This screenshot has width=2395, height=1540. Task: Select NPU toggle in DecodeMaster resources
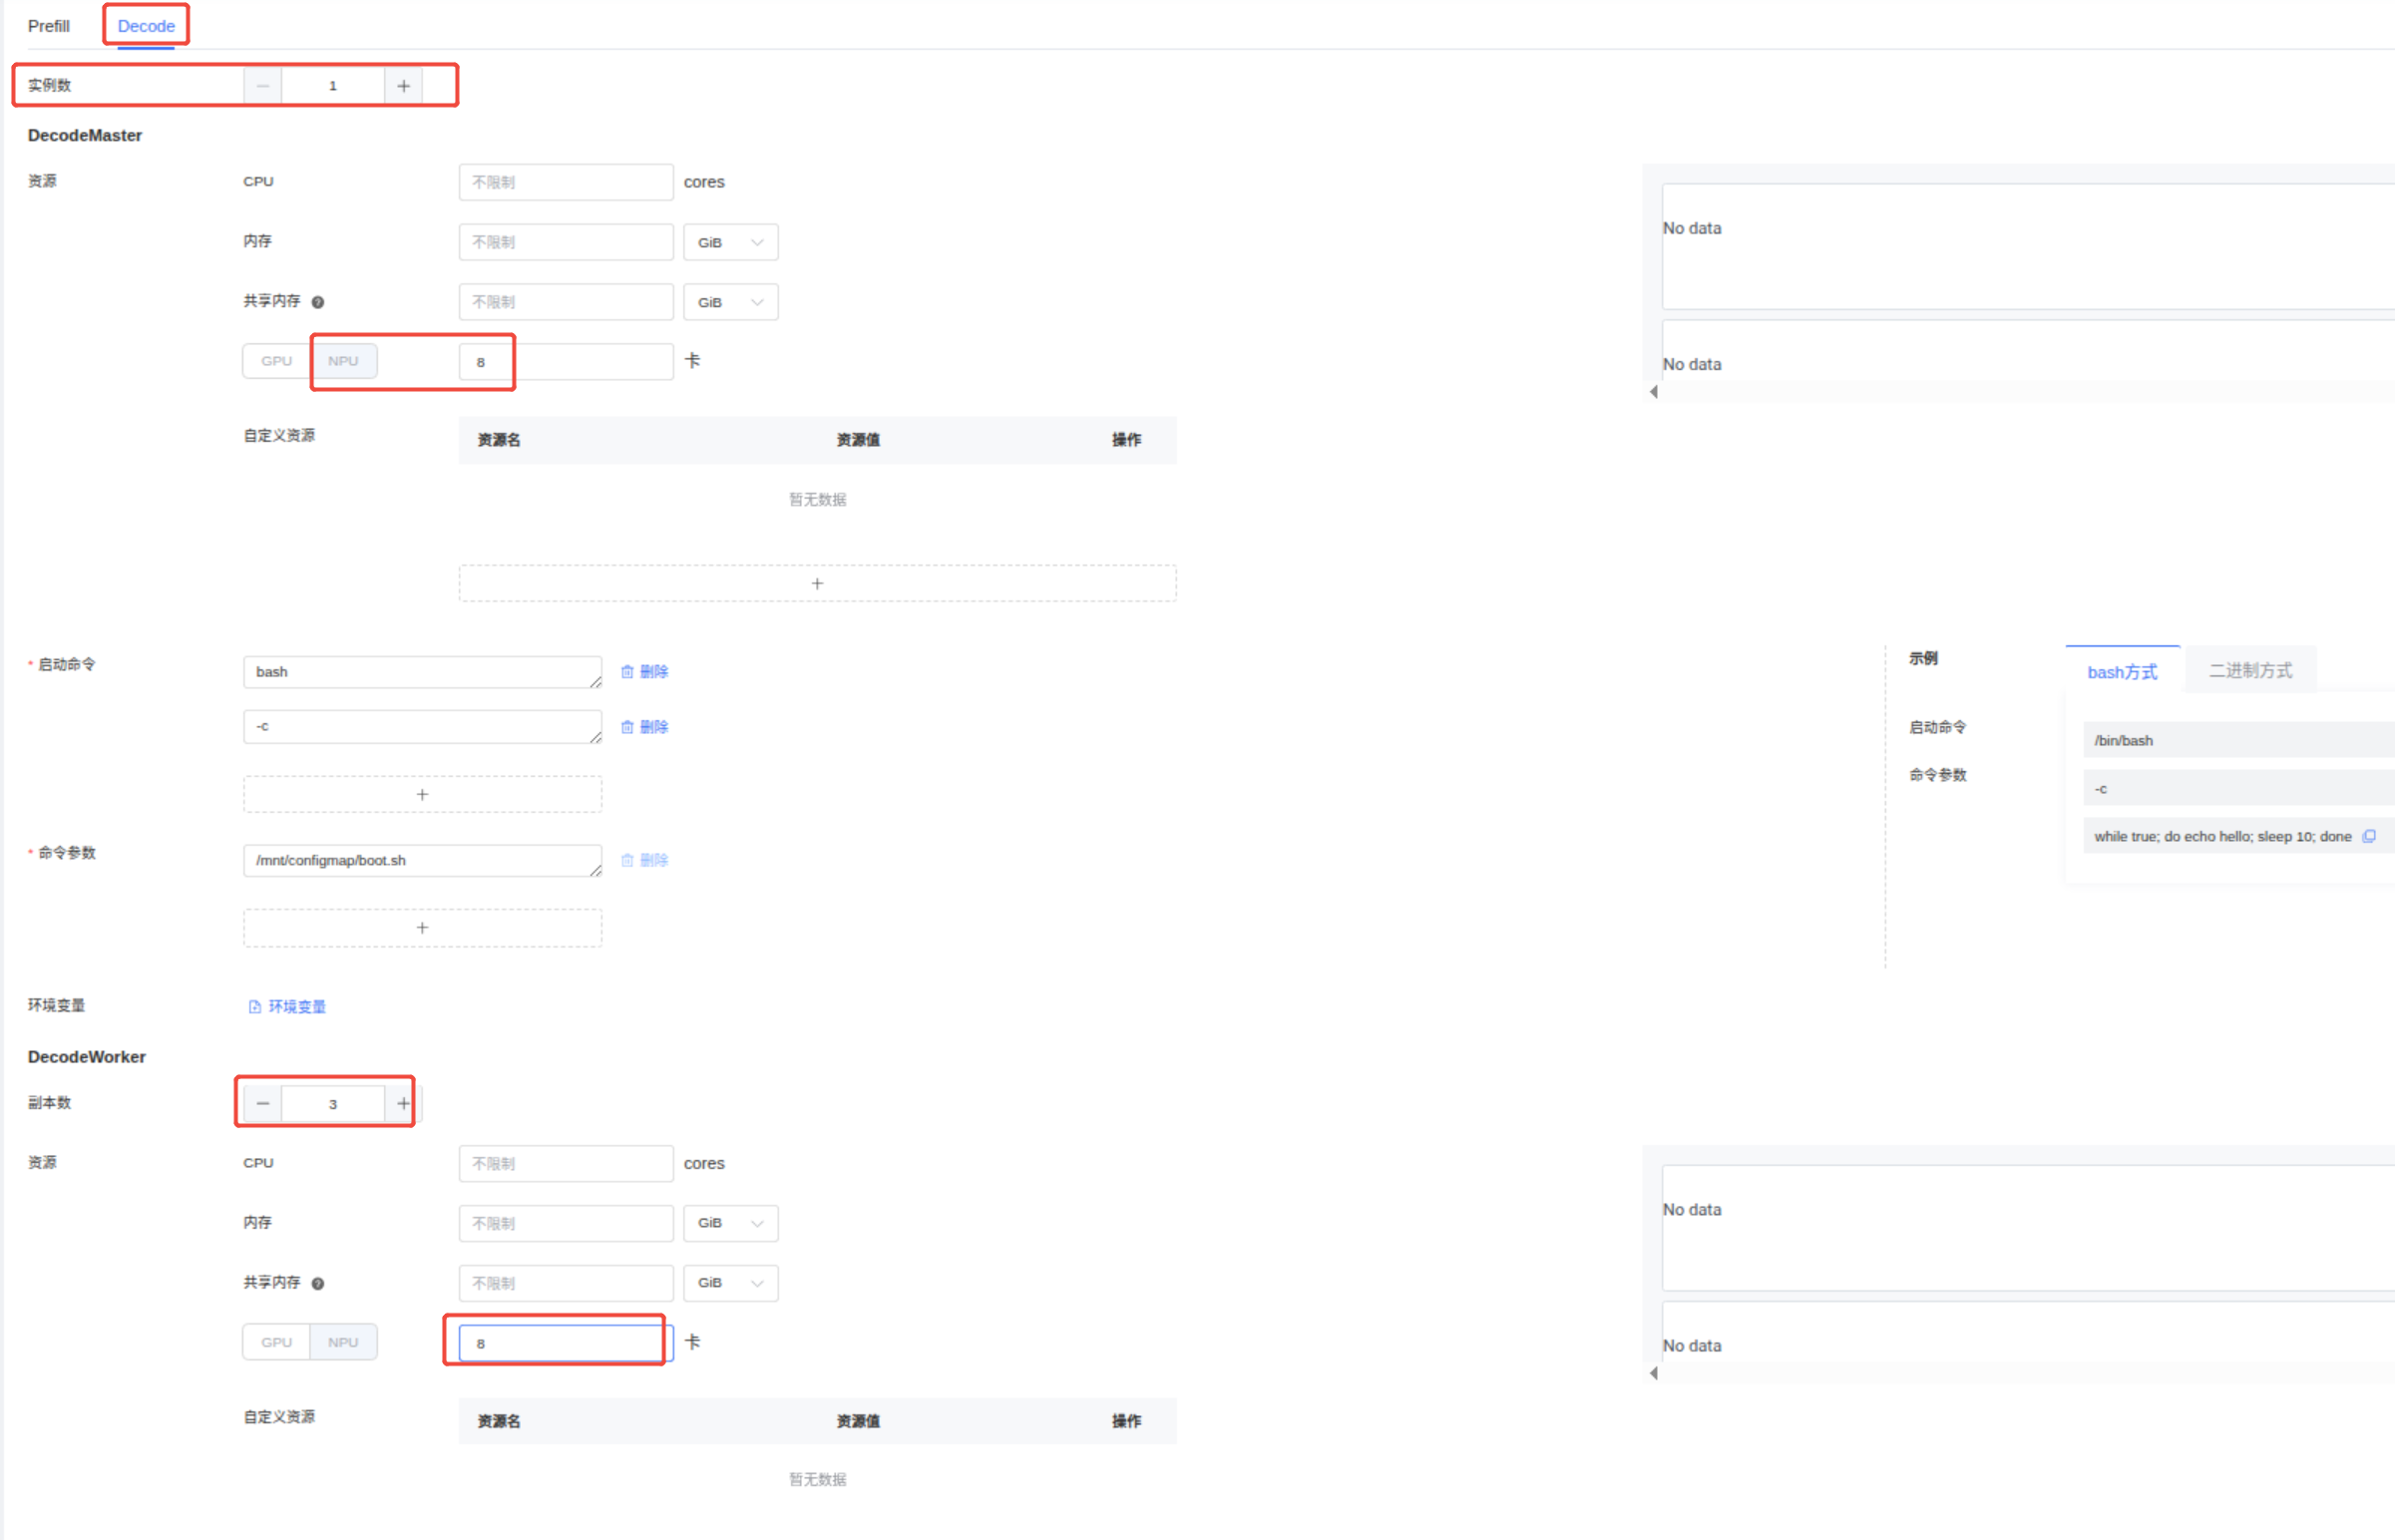point(343,361)
